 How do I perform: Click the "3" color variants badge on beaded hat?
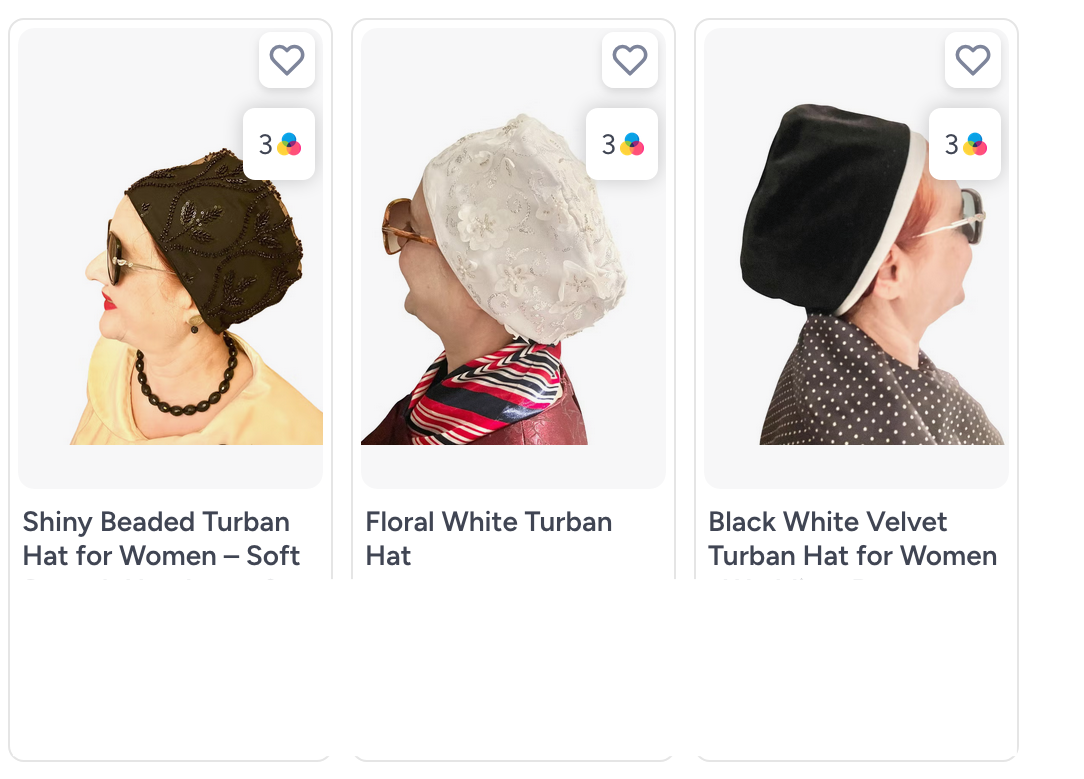click(x=278, y=144)
